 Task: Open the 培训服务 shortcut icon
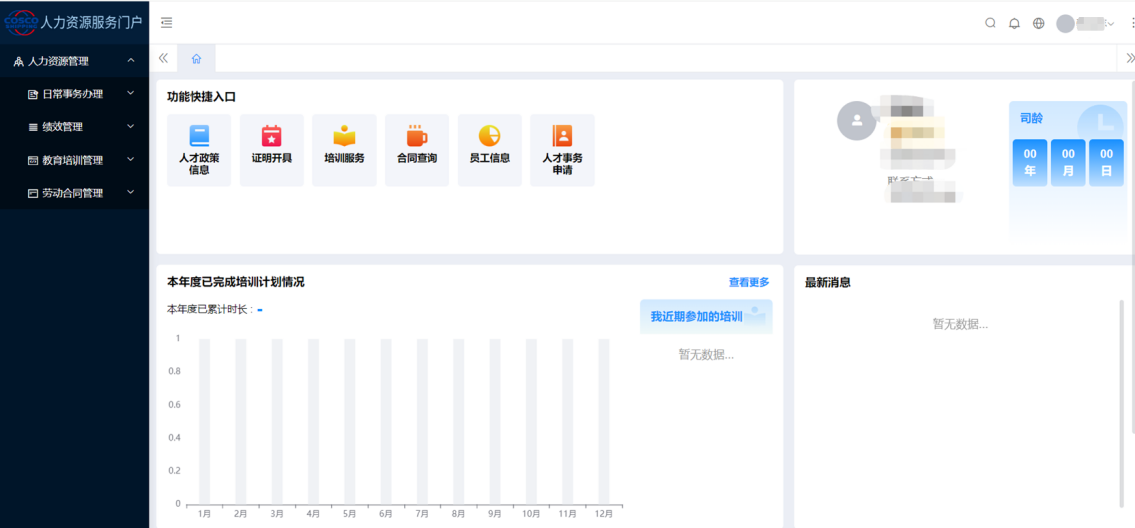point(344,137)
